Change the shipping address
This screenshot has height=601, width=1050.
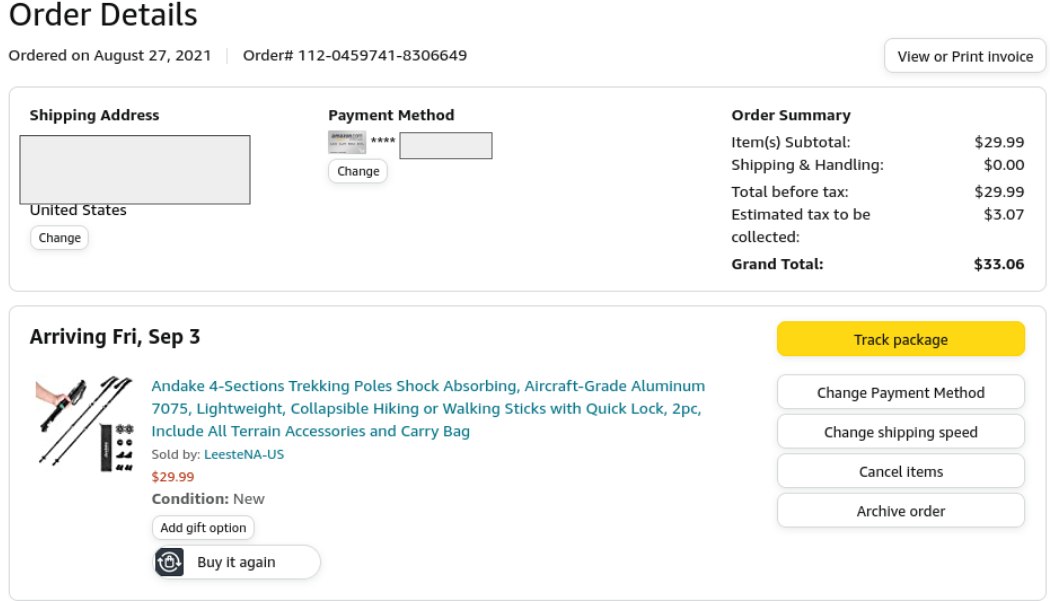click(59, 238)
